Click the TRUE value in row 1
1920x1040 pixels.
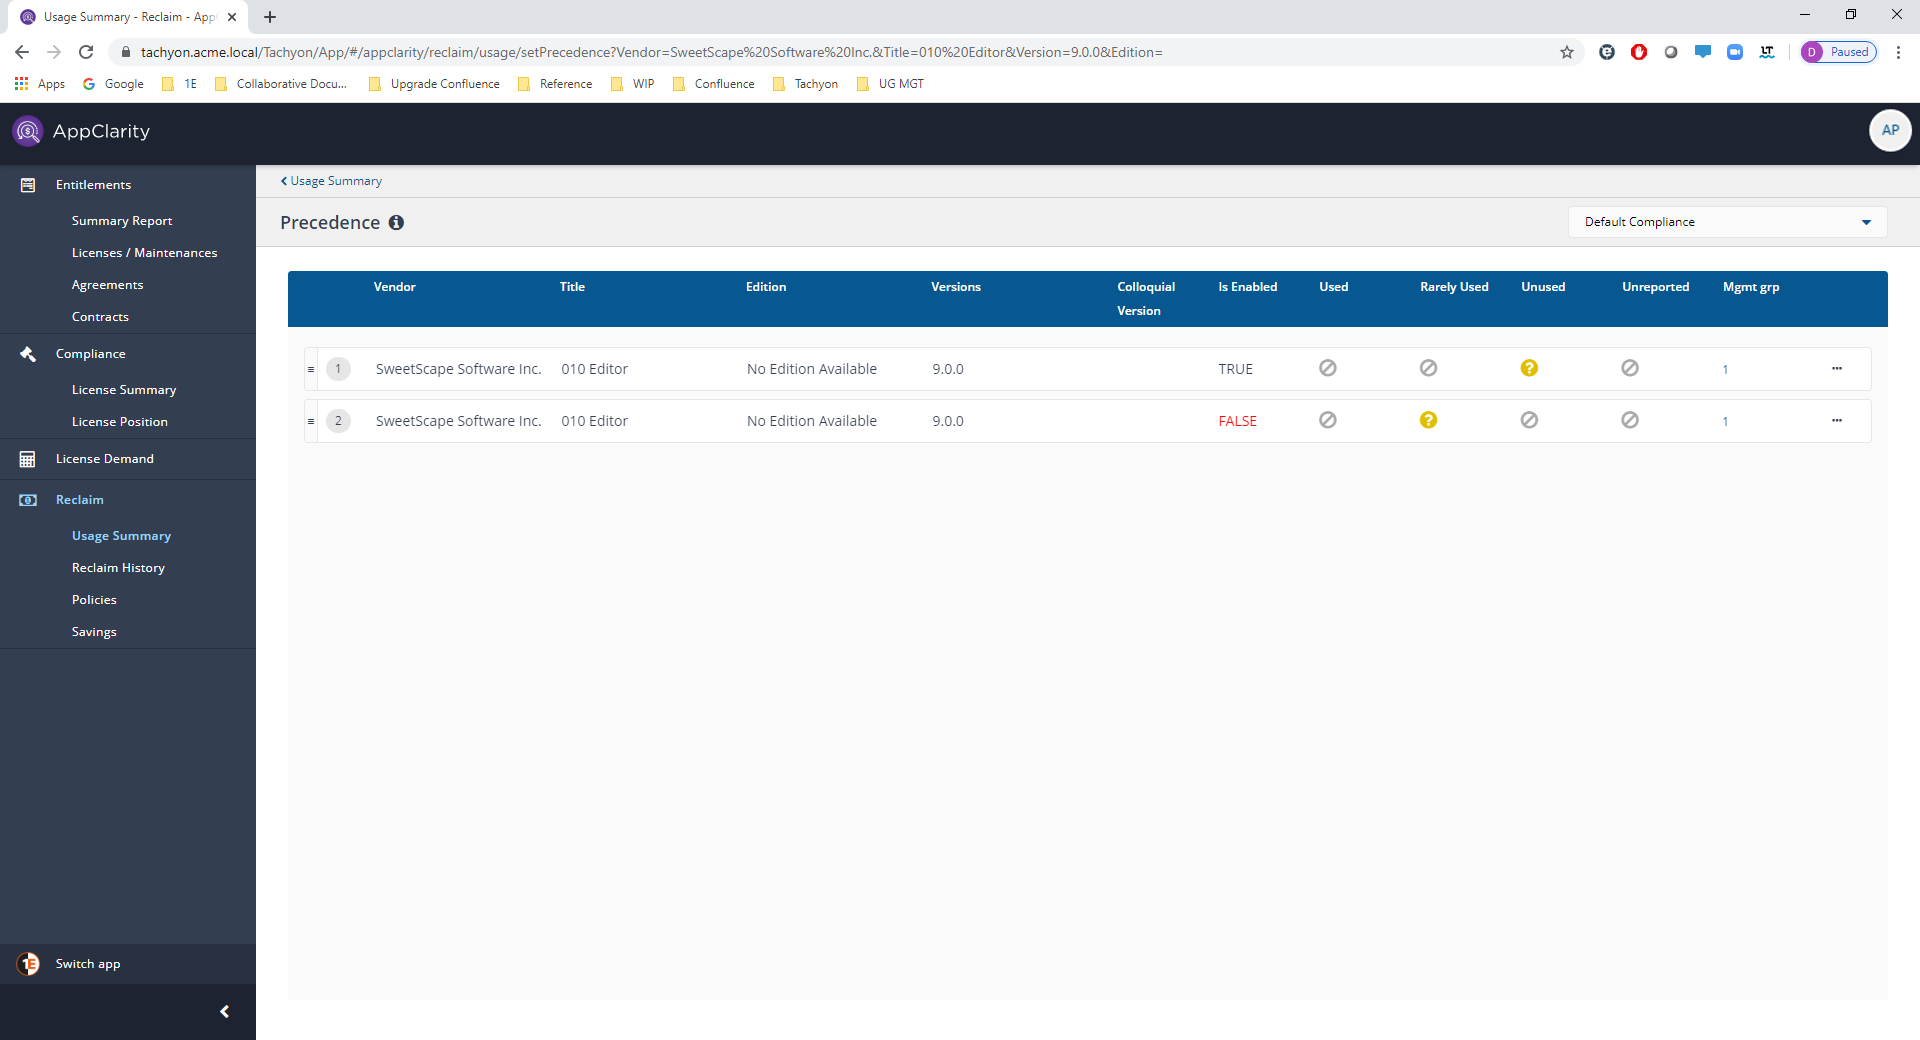1235,369
